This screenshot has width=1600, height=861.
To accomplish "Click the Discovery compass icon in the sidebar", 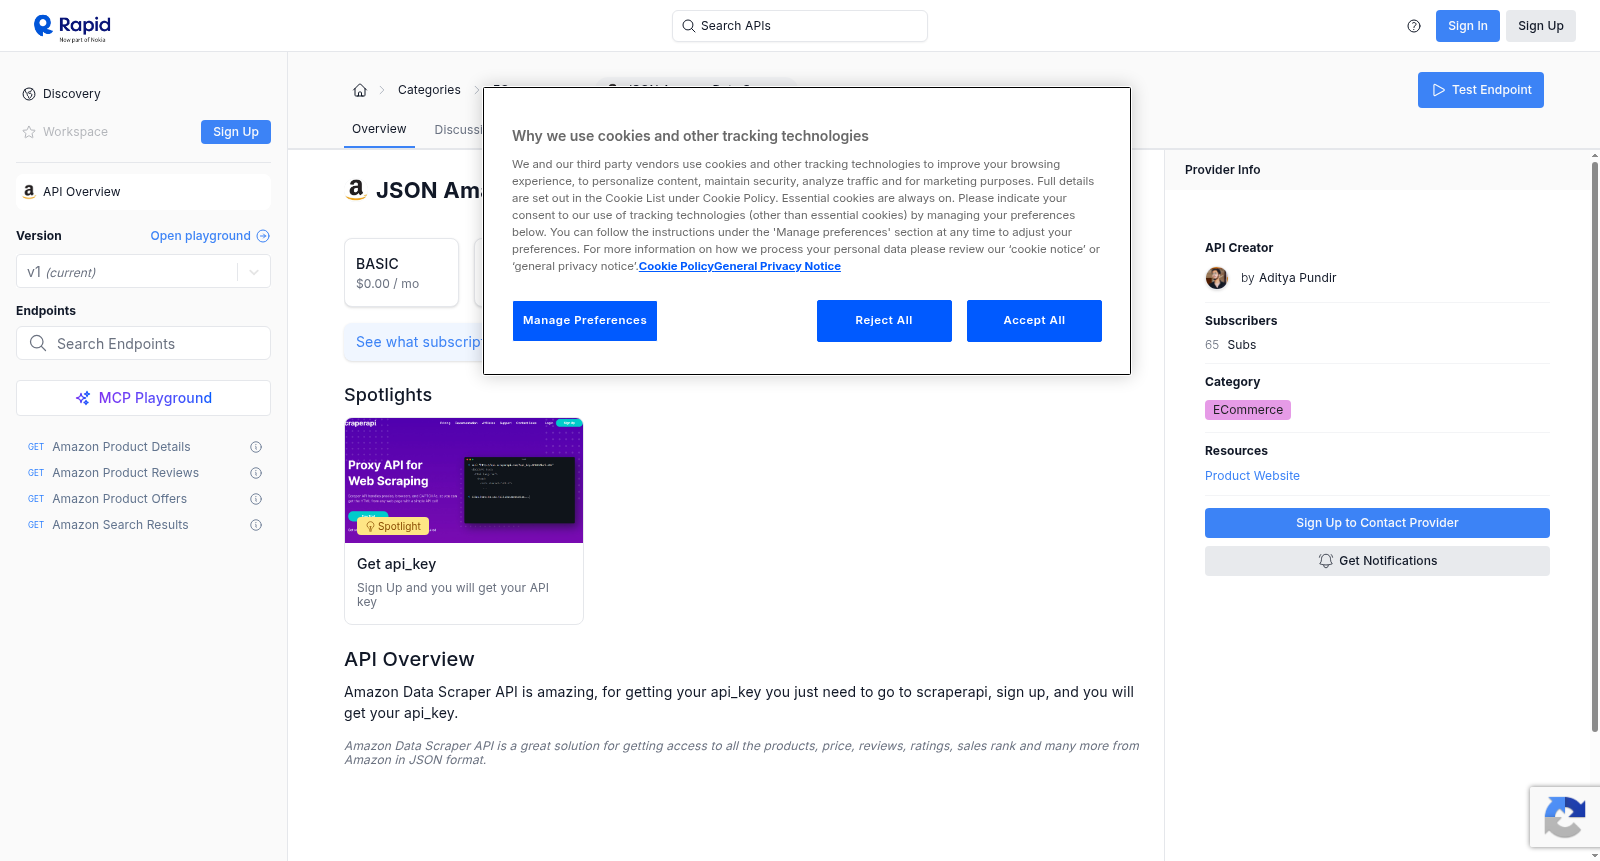I will [x=29, y=94].
